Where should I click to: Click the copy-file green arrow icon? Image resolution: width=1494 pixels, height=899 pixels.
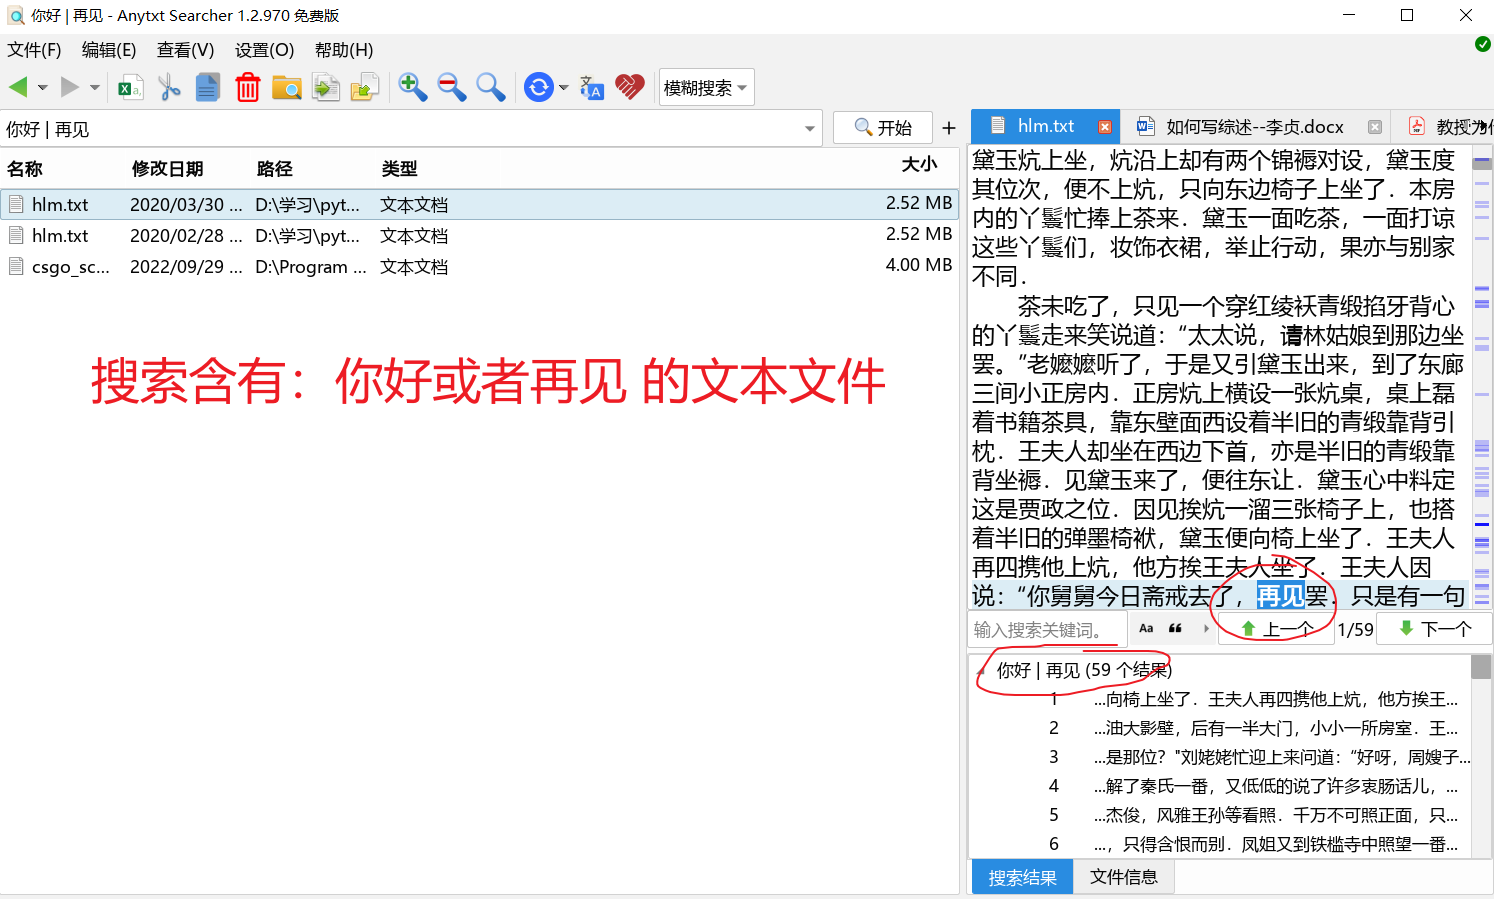click(x=326, y=88)
